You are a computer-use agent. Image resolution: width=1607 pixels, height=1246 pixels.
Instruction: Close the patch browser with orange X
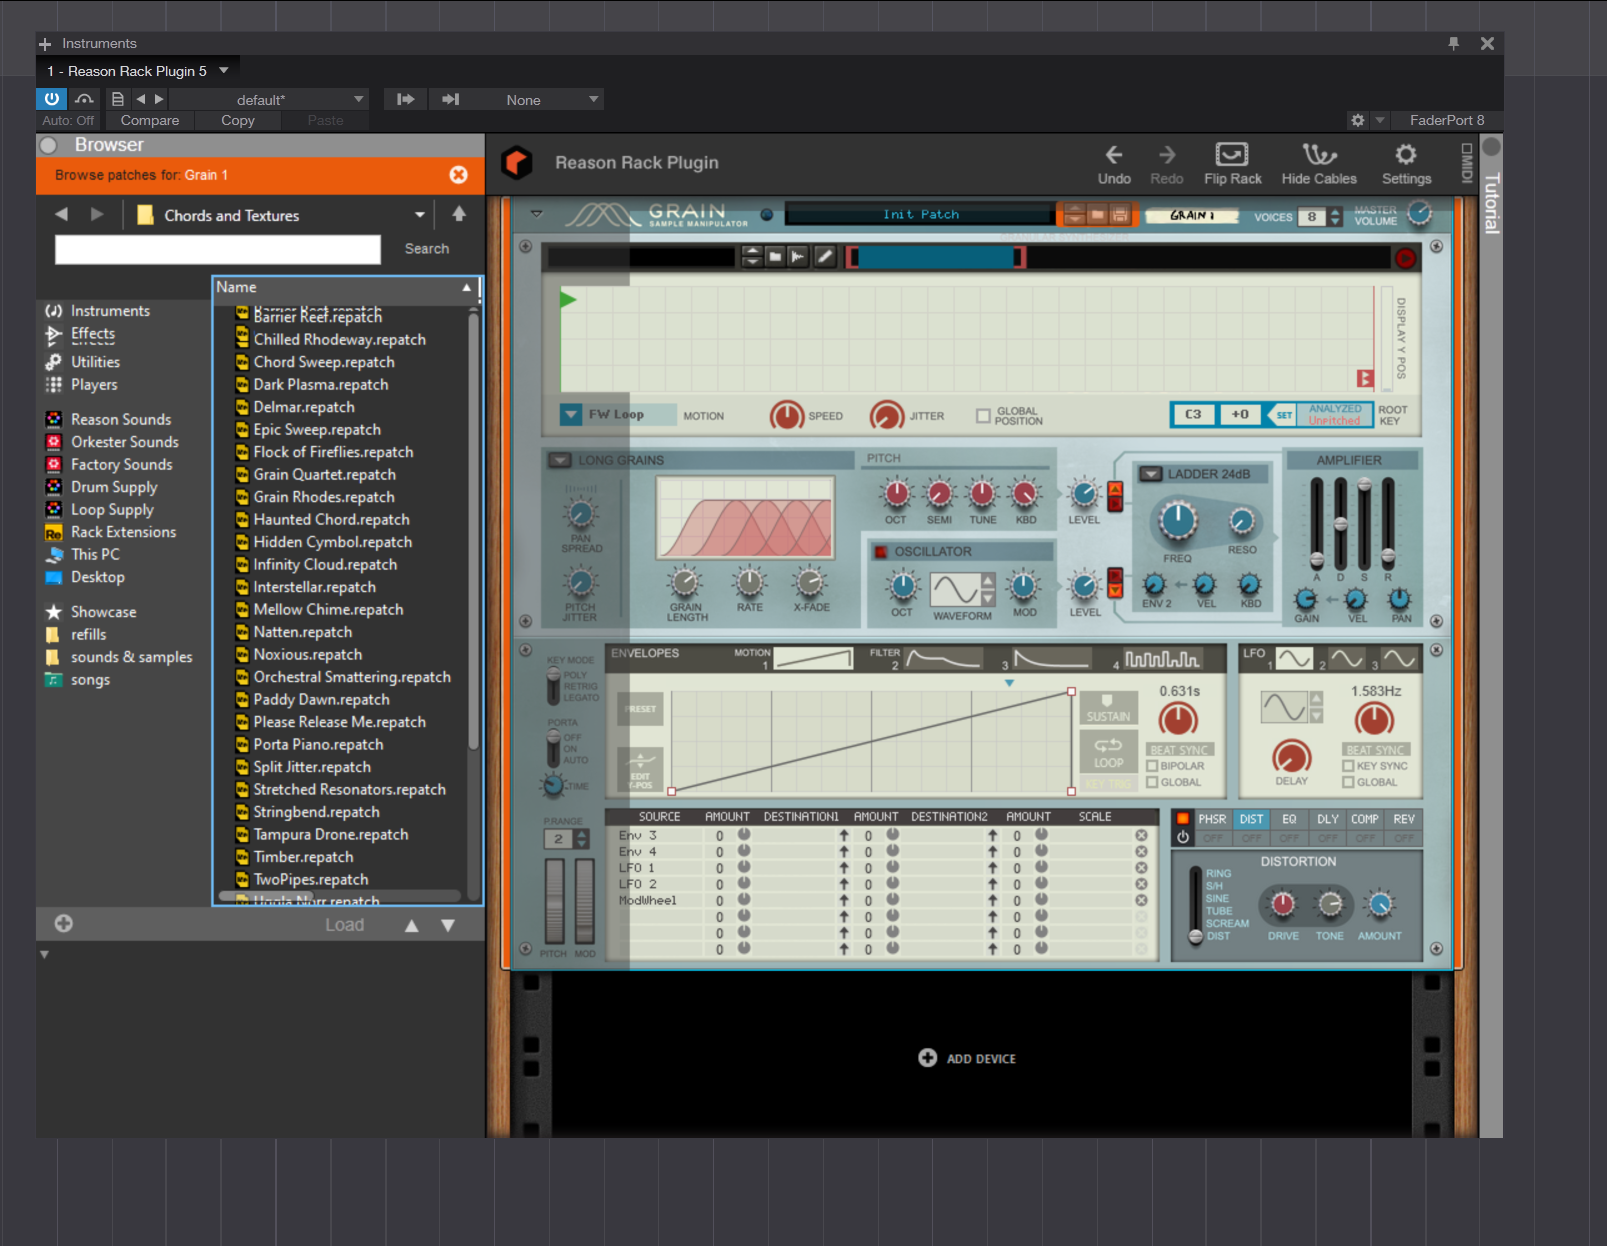pos(458,175)
